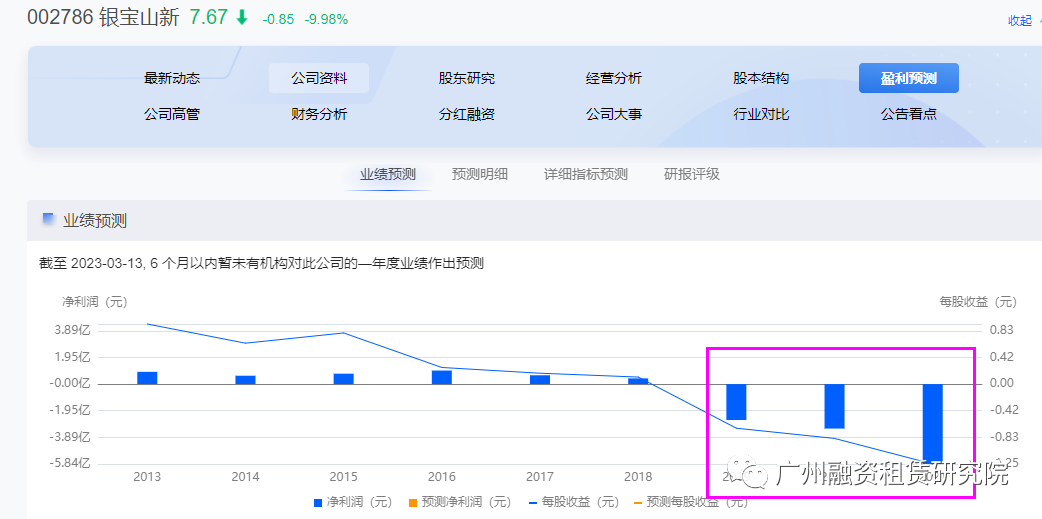
Task: Click the 净利润 (元) axis title
Action: [94, 302]
